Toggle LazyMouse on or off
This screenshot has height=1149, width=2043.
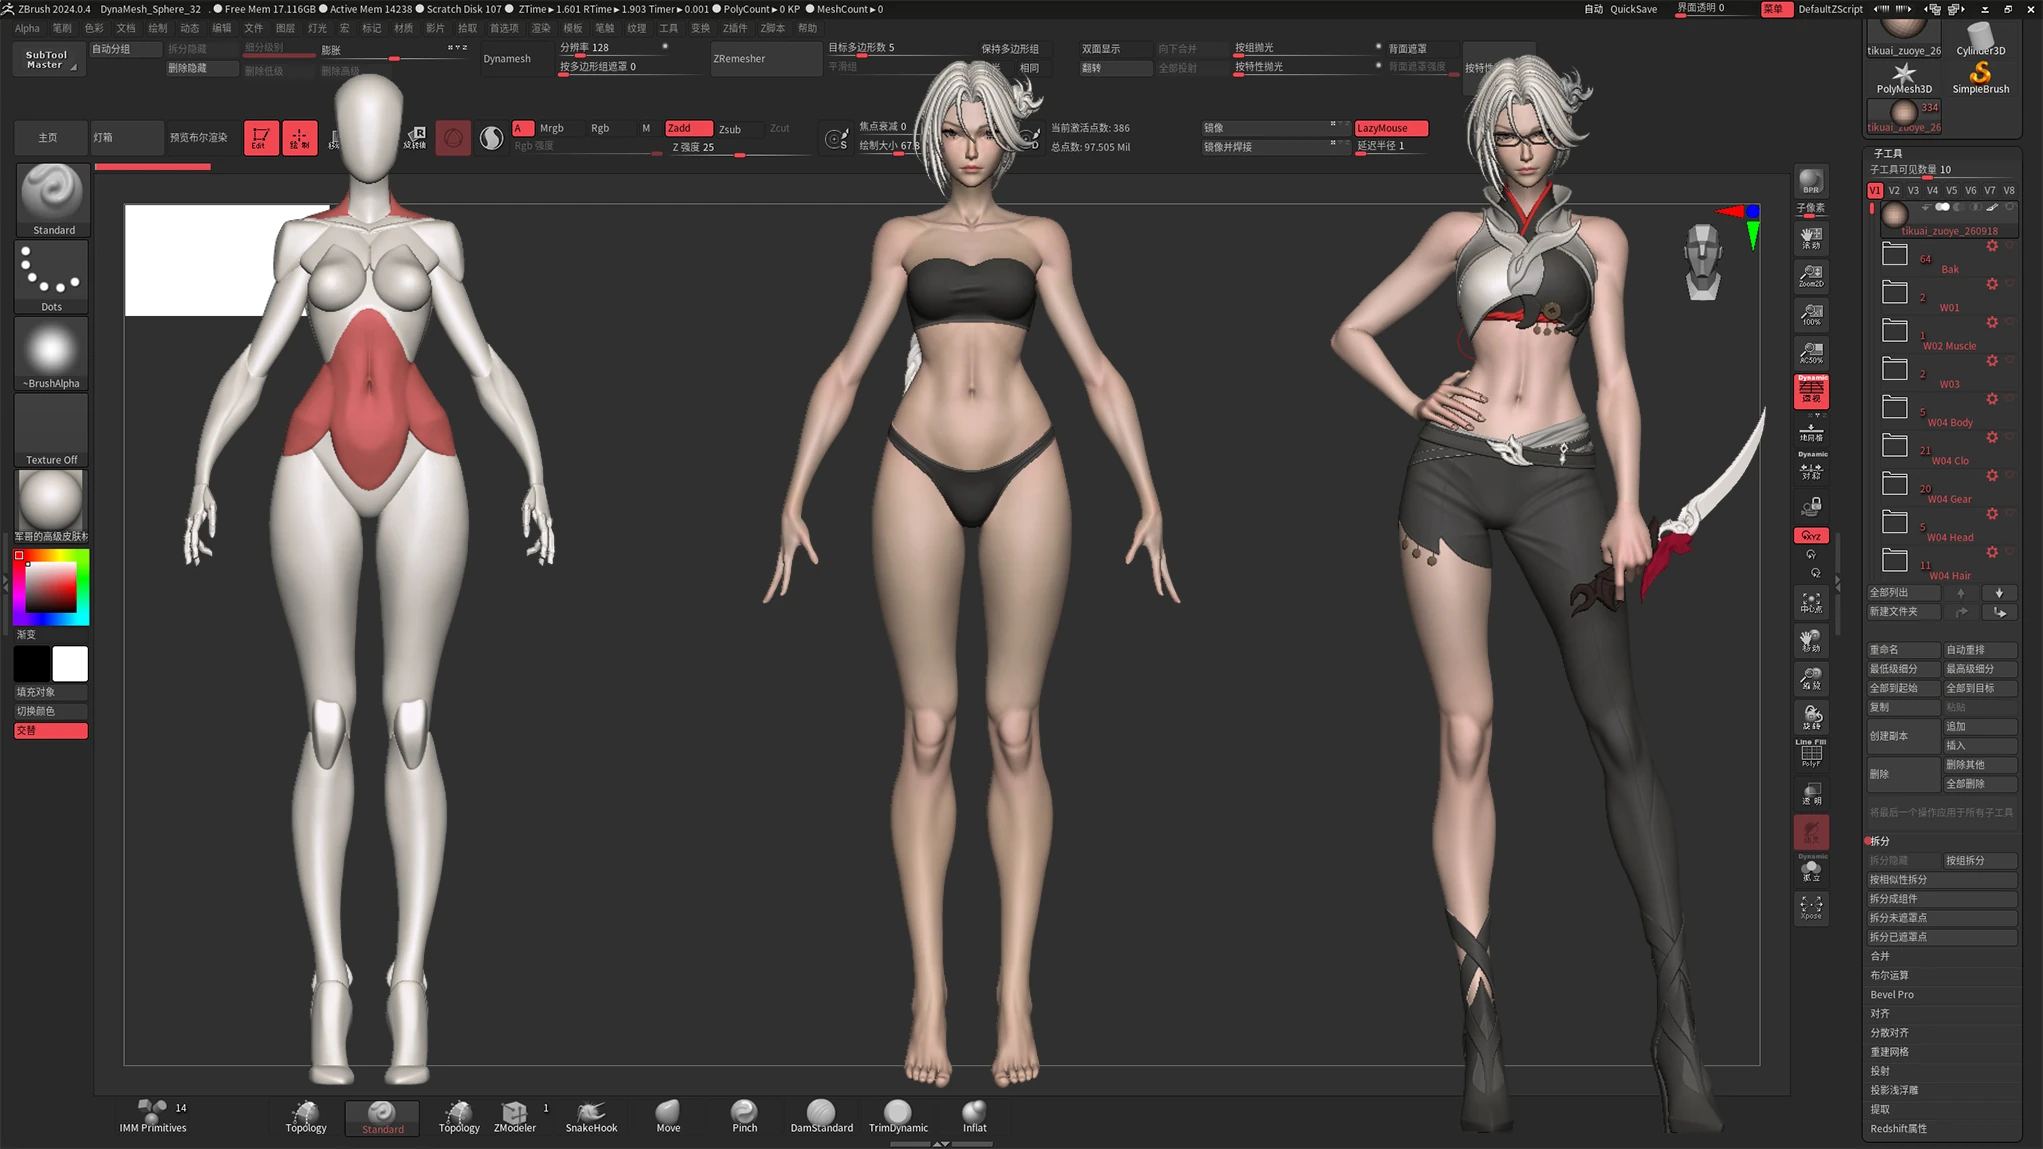click(x=1390, y=128)
